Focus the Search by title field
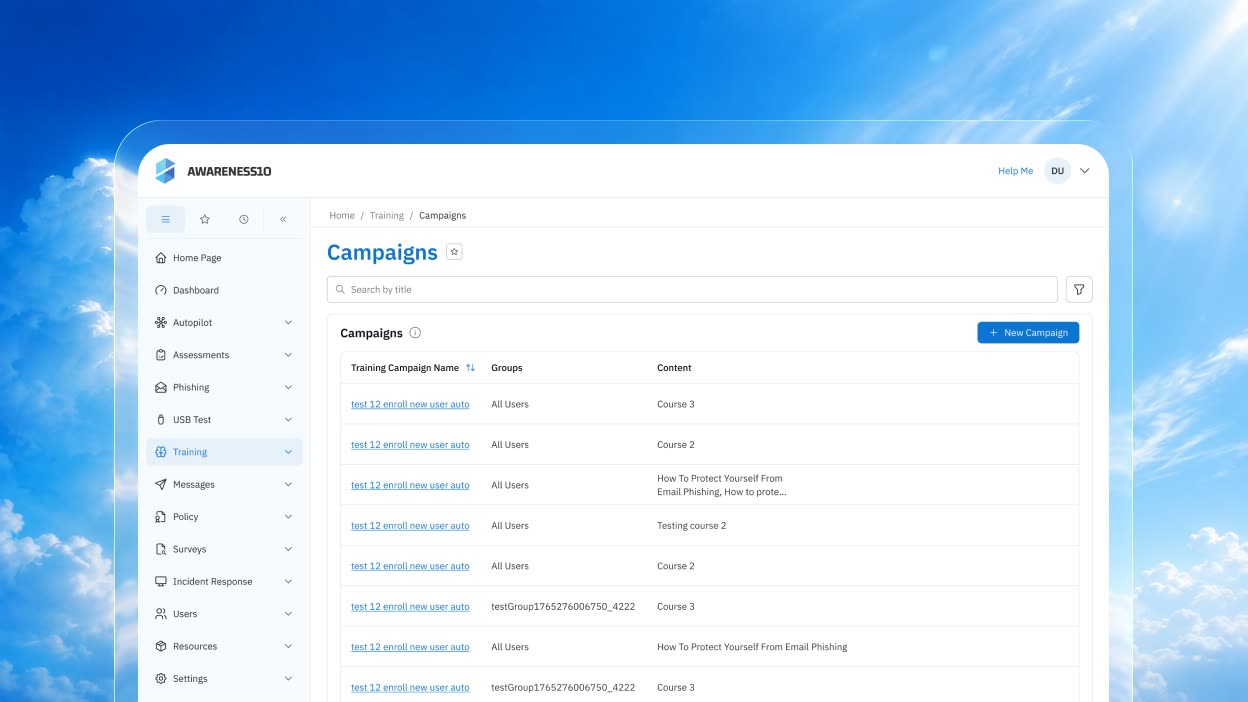1248x702 pixels. pyautogui.click(x=692, y=289)
